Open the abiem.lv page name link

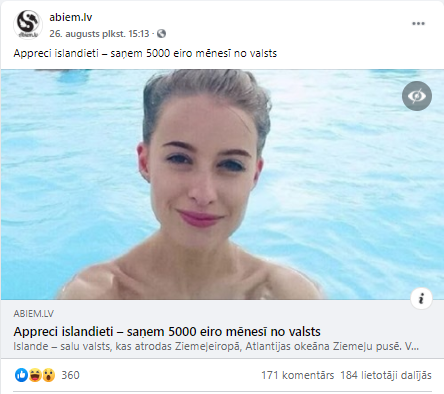[x=71, y=17]
